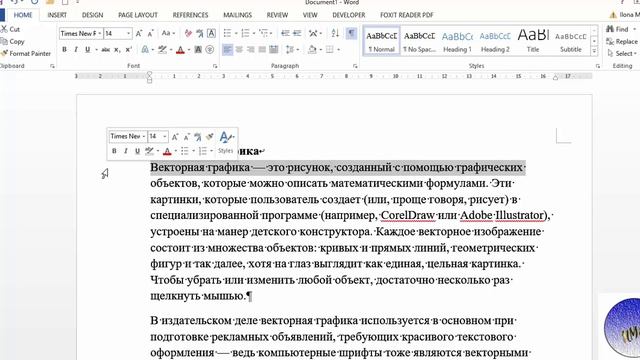Click ribbon Increase Font Size icon

[139, 33]
